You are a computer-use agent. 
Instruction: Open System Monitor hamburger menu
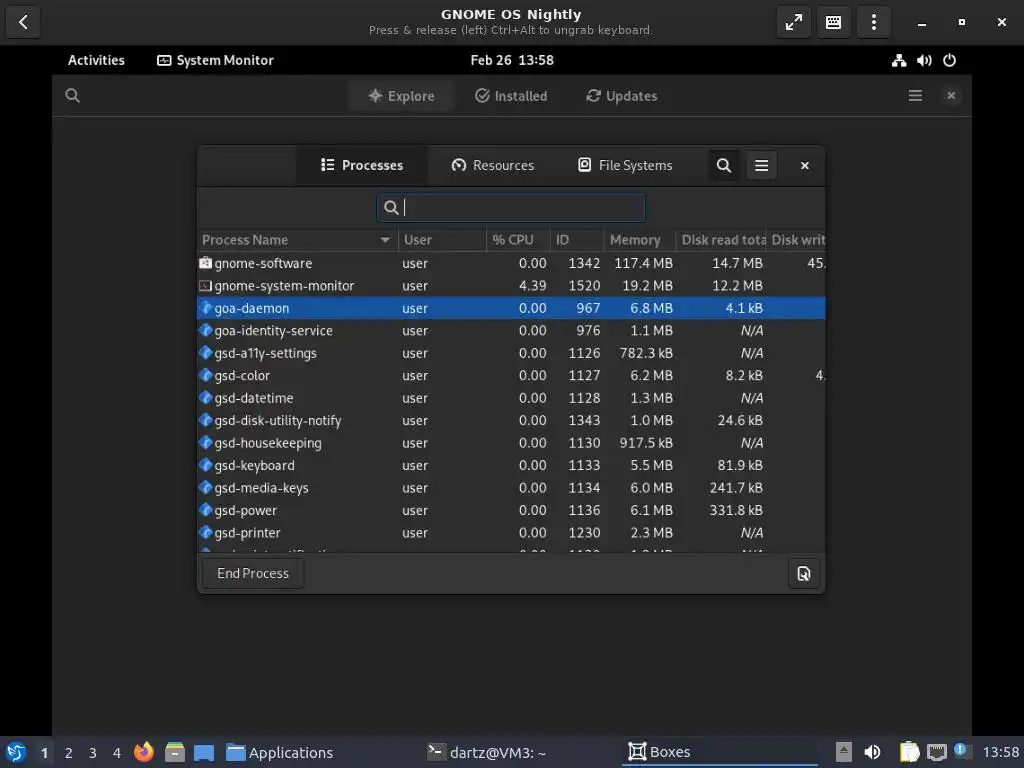761,166
